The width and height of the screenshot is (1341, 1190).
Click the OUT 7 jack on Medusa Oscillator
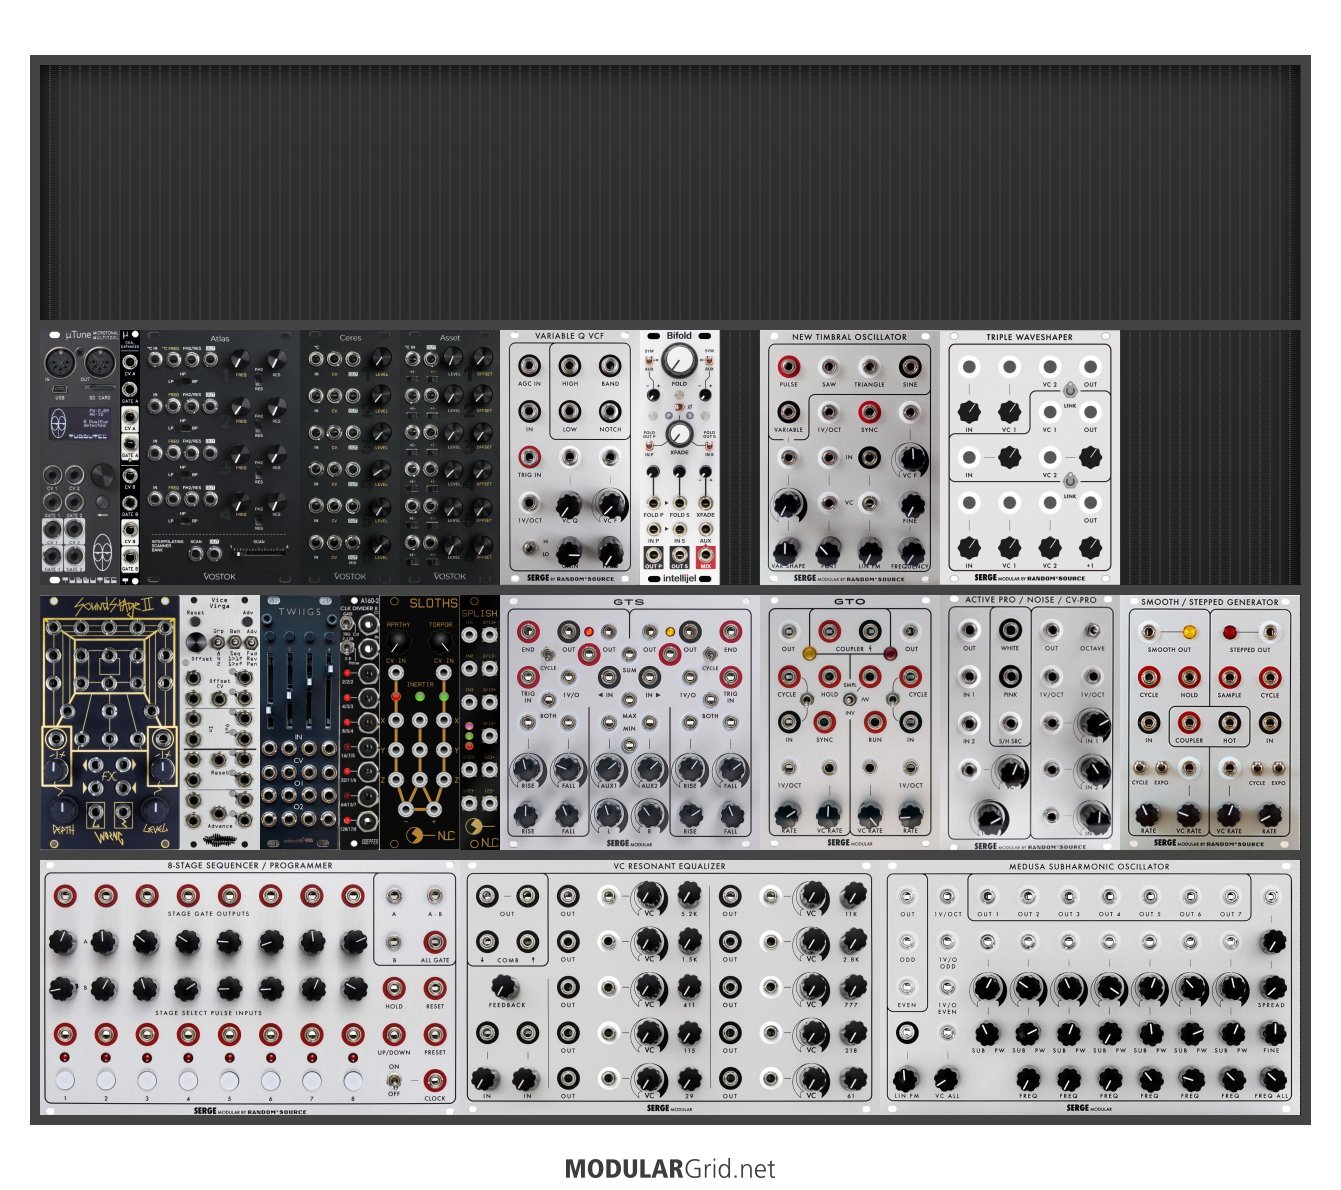1231,897
